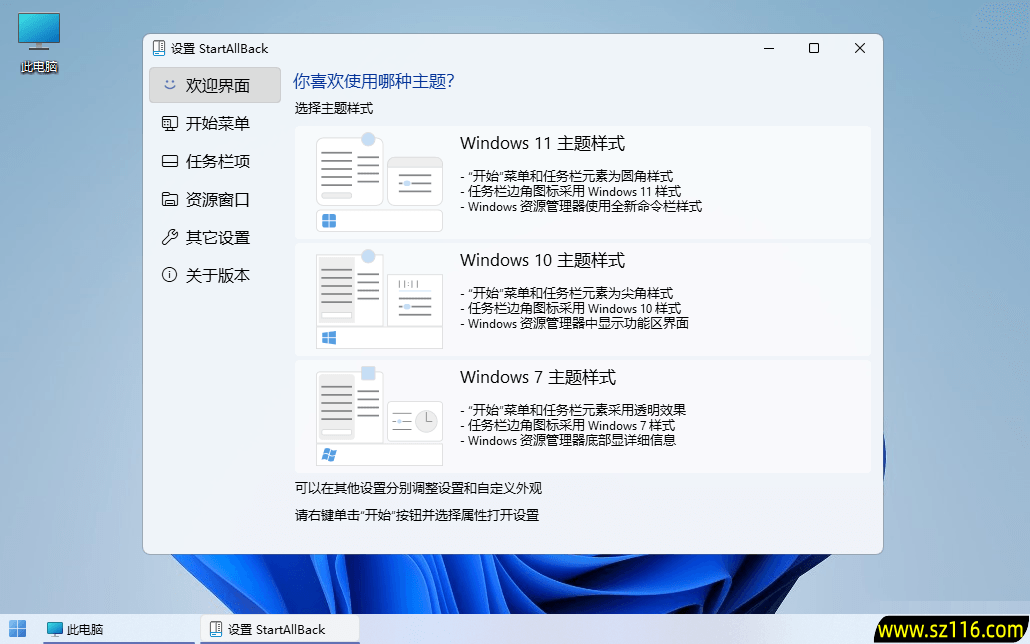
Task: Click the Windows 10 theme preview thumbnail
Action: (379, 297)
